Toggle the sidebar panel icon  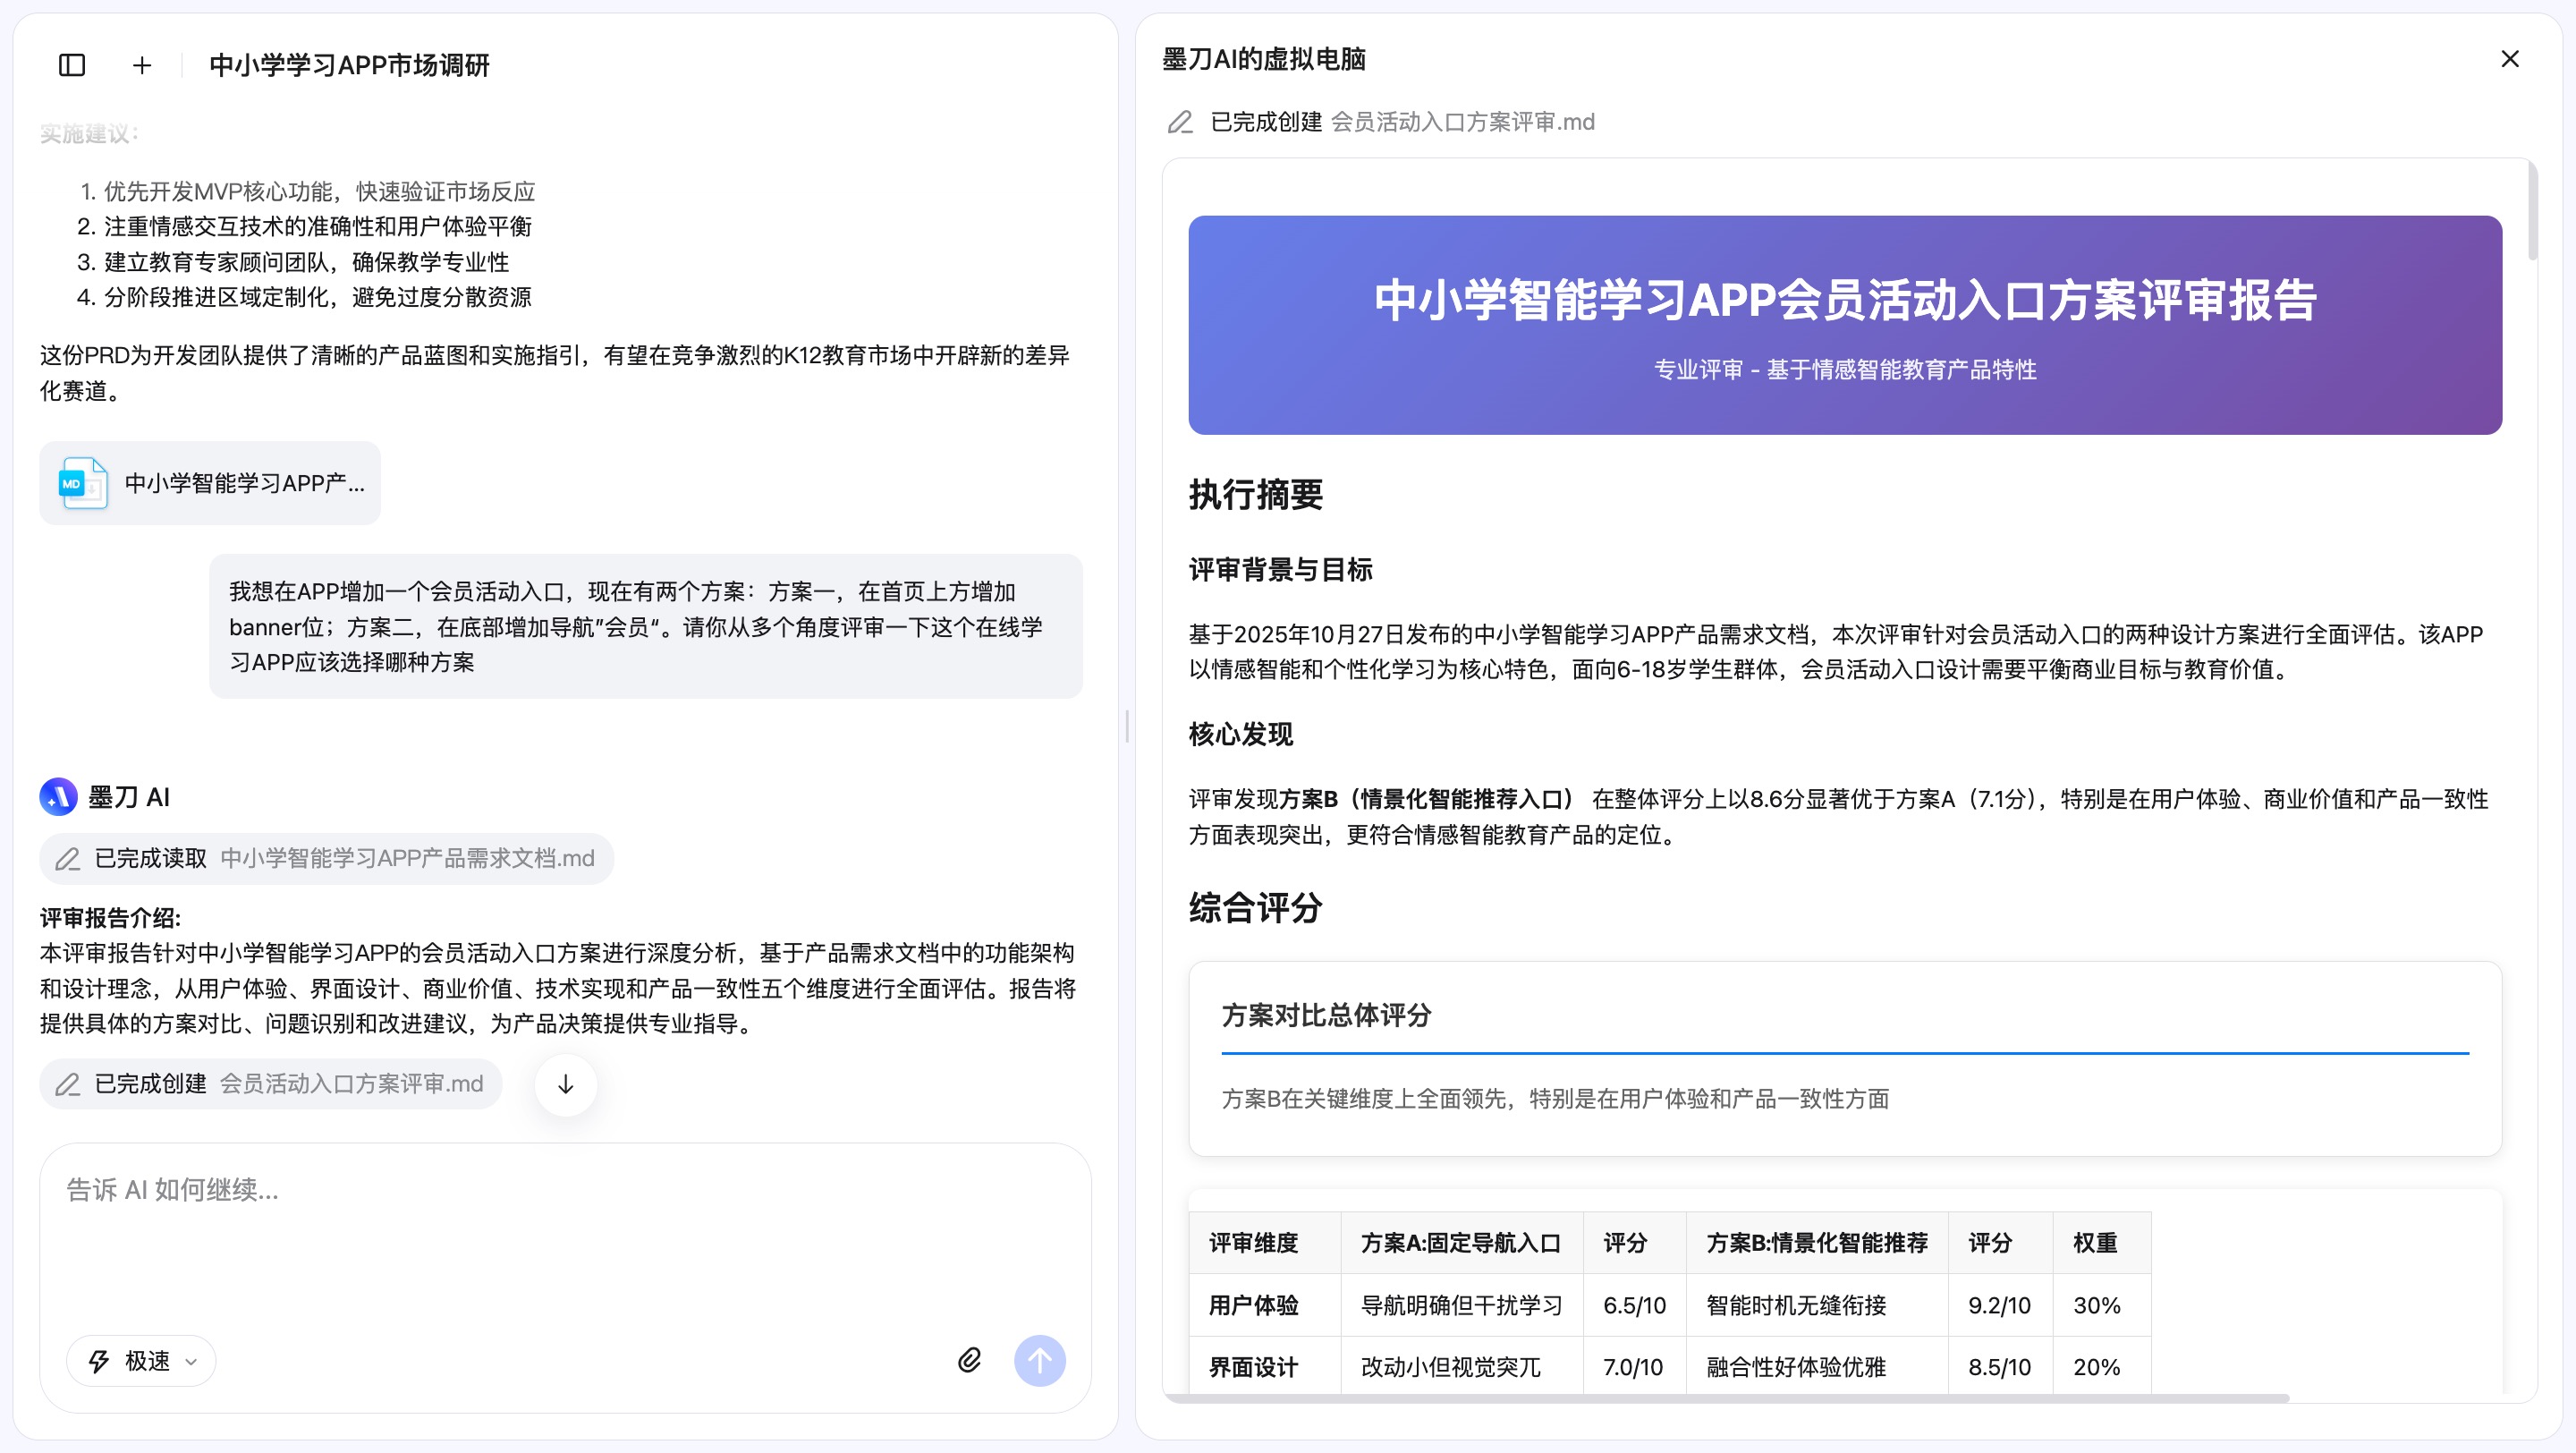pyautogui.click(x=72, y=65)
